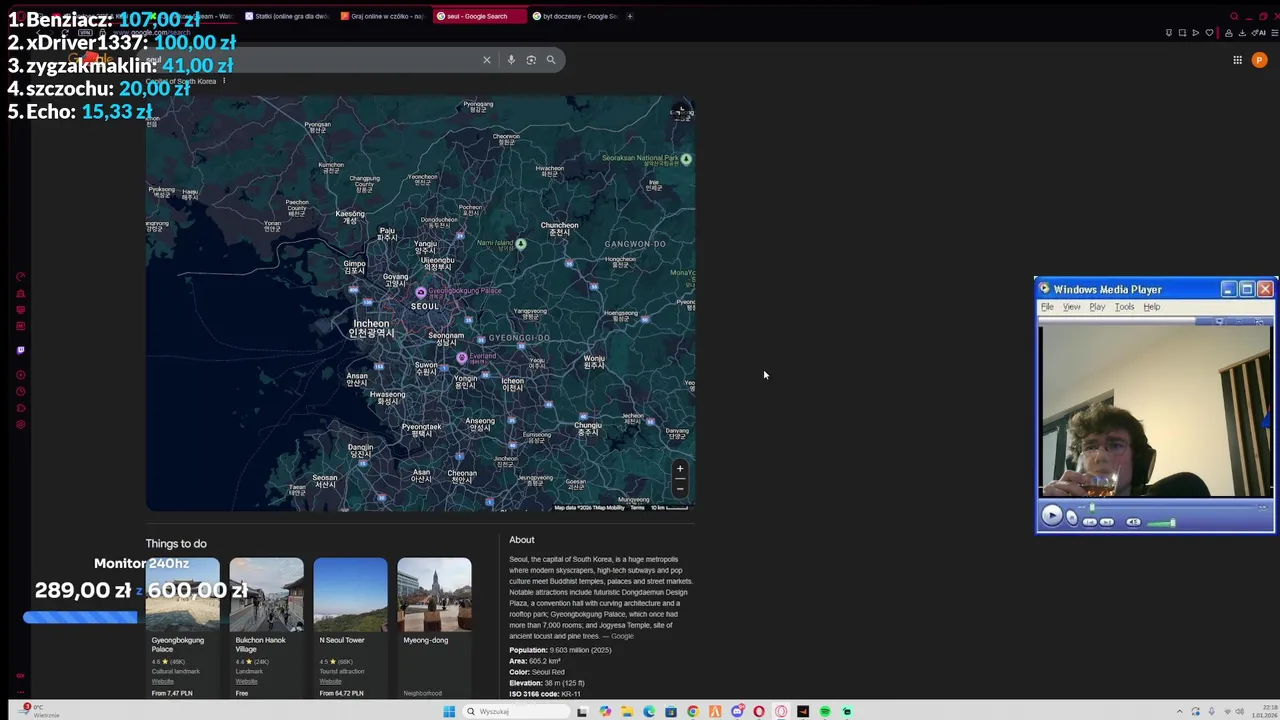
Task: Expand the map to fullscreen
Action: (x=680, y=111)
